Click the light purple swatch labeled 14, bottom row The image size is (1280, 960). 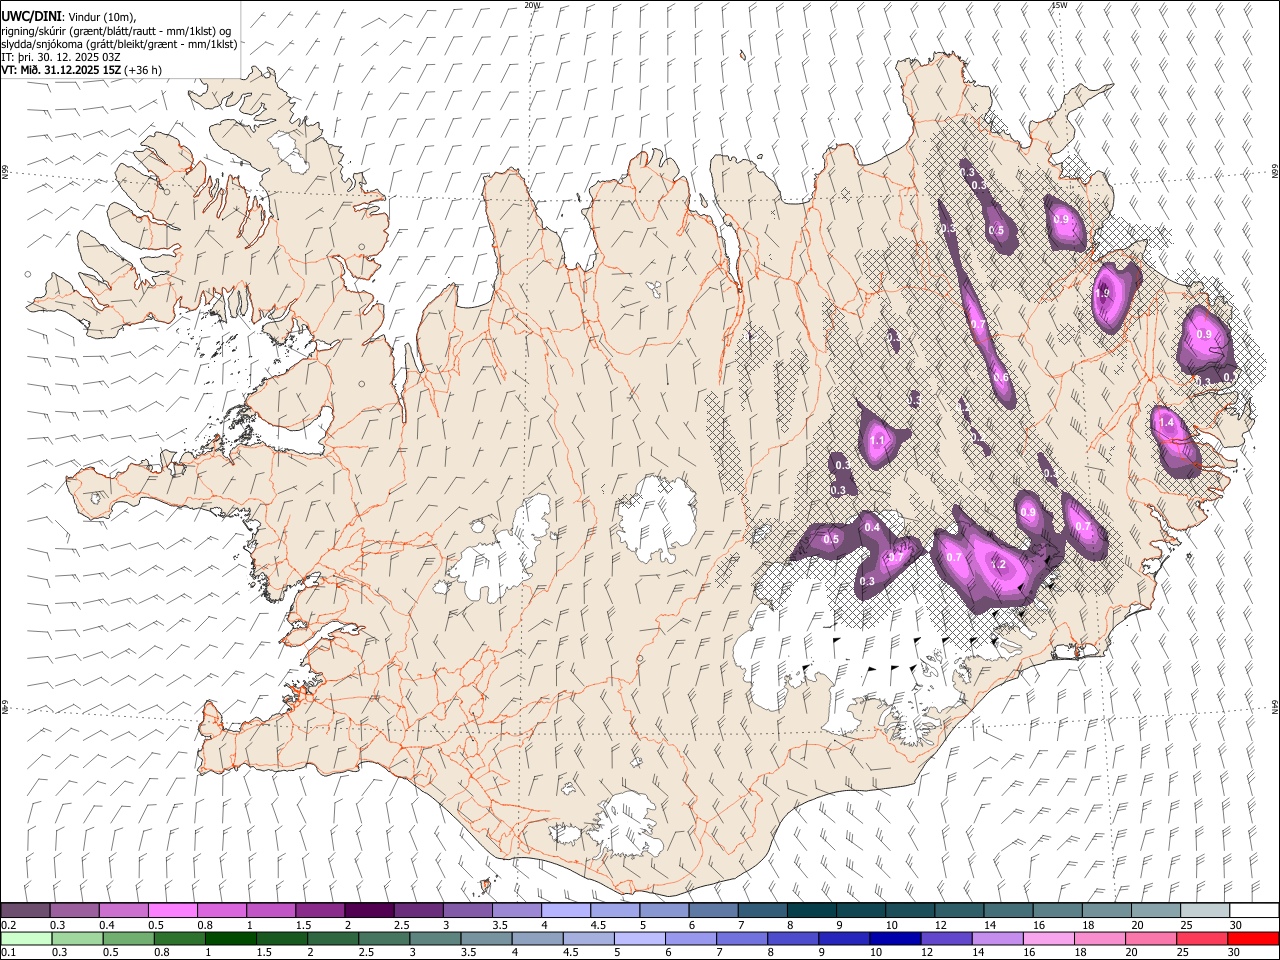pyautogui.click(x=996, y=938)
